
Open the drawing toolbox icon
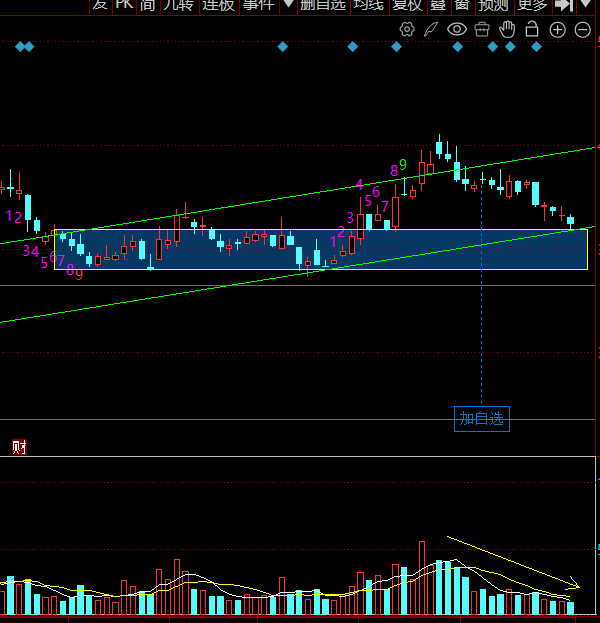[482, 30]
